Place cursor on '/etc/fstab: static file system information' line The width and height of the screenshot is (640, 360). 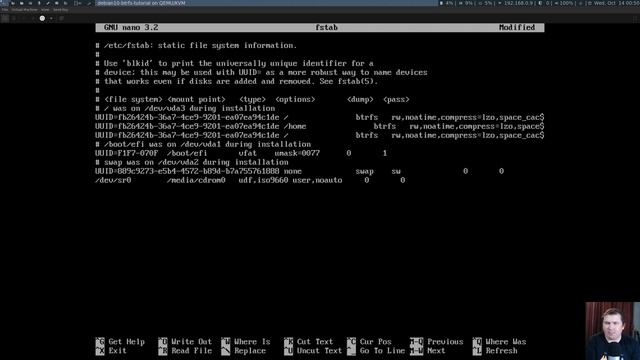coord(196,45)
